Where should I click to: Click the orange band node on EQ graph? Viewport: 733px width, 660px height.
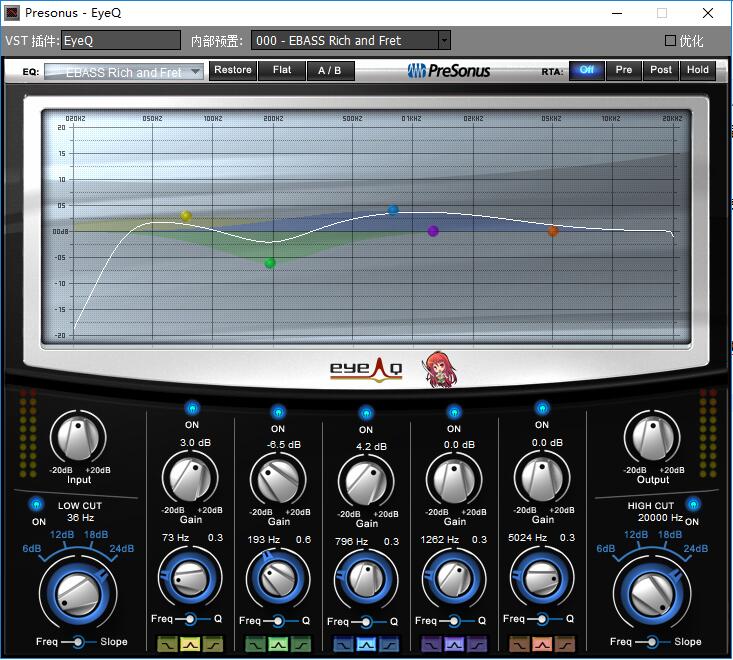[553, 231]
